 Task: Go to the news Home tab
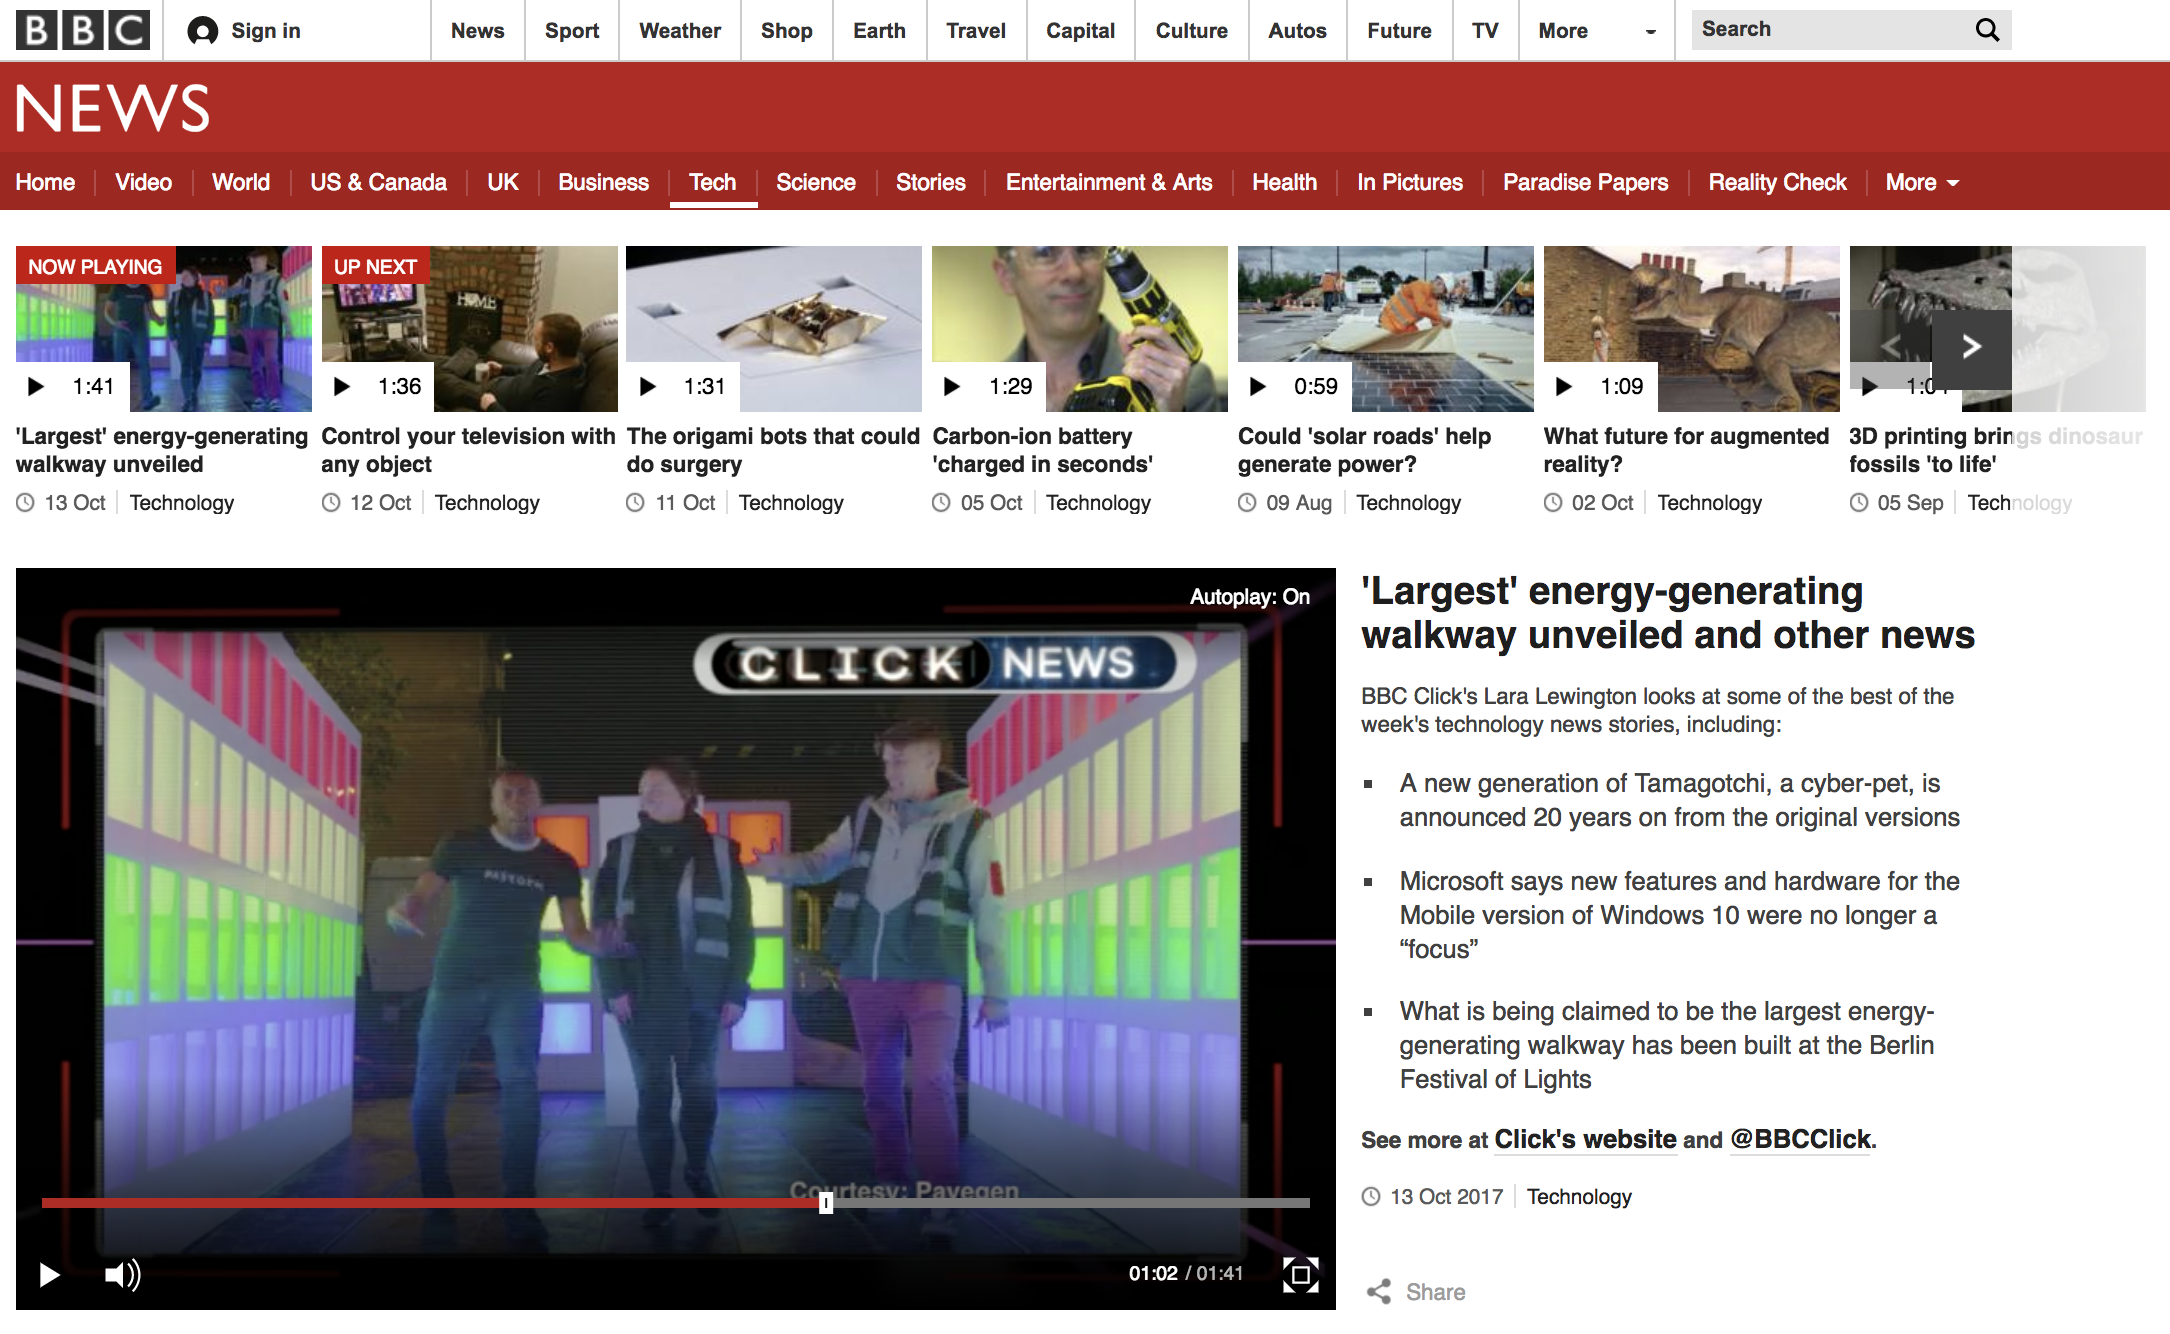(x=45, y=182)
